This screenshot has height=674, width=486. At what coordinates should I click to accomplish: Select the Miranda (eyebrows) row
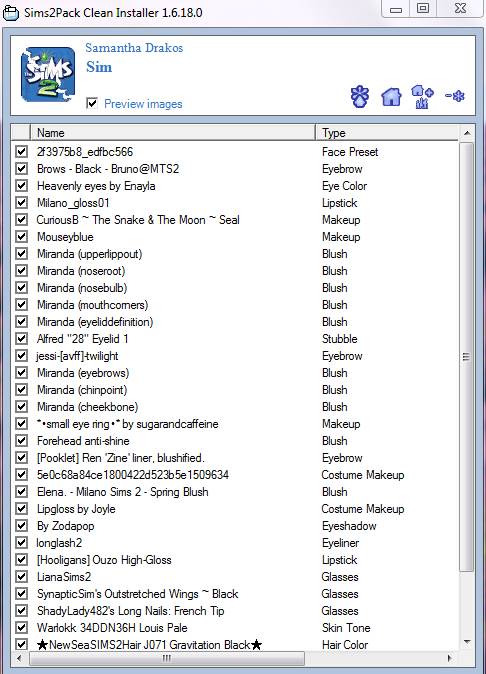[235, 373]
